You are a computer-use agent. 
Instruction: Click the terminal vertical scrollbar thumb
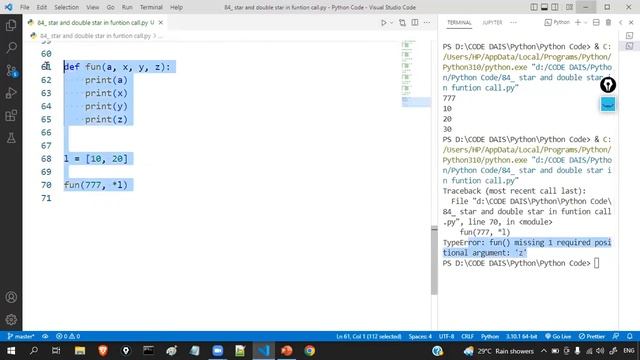[x=434, y=260]
